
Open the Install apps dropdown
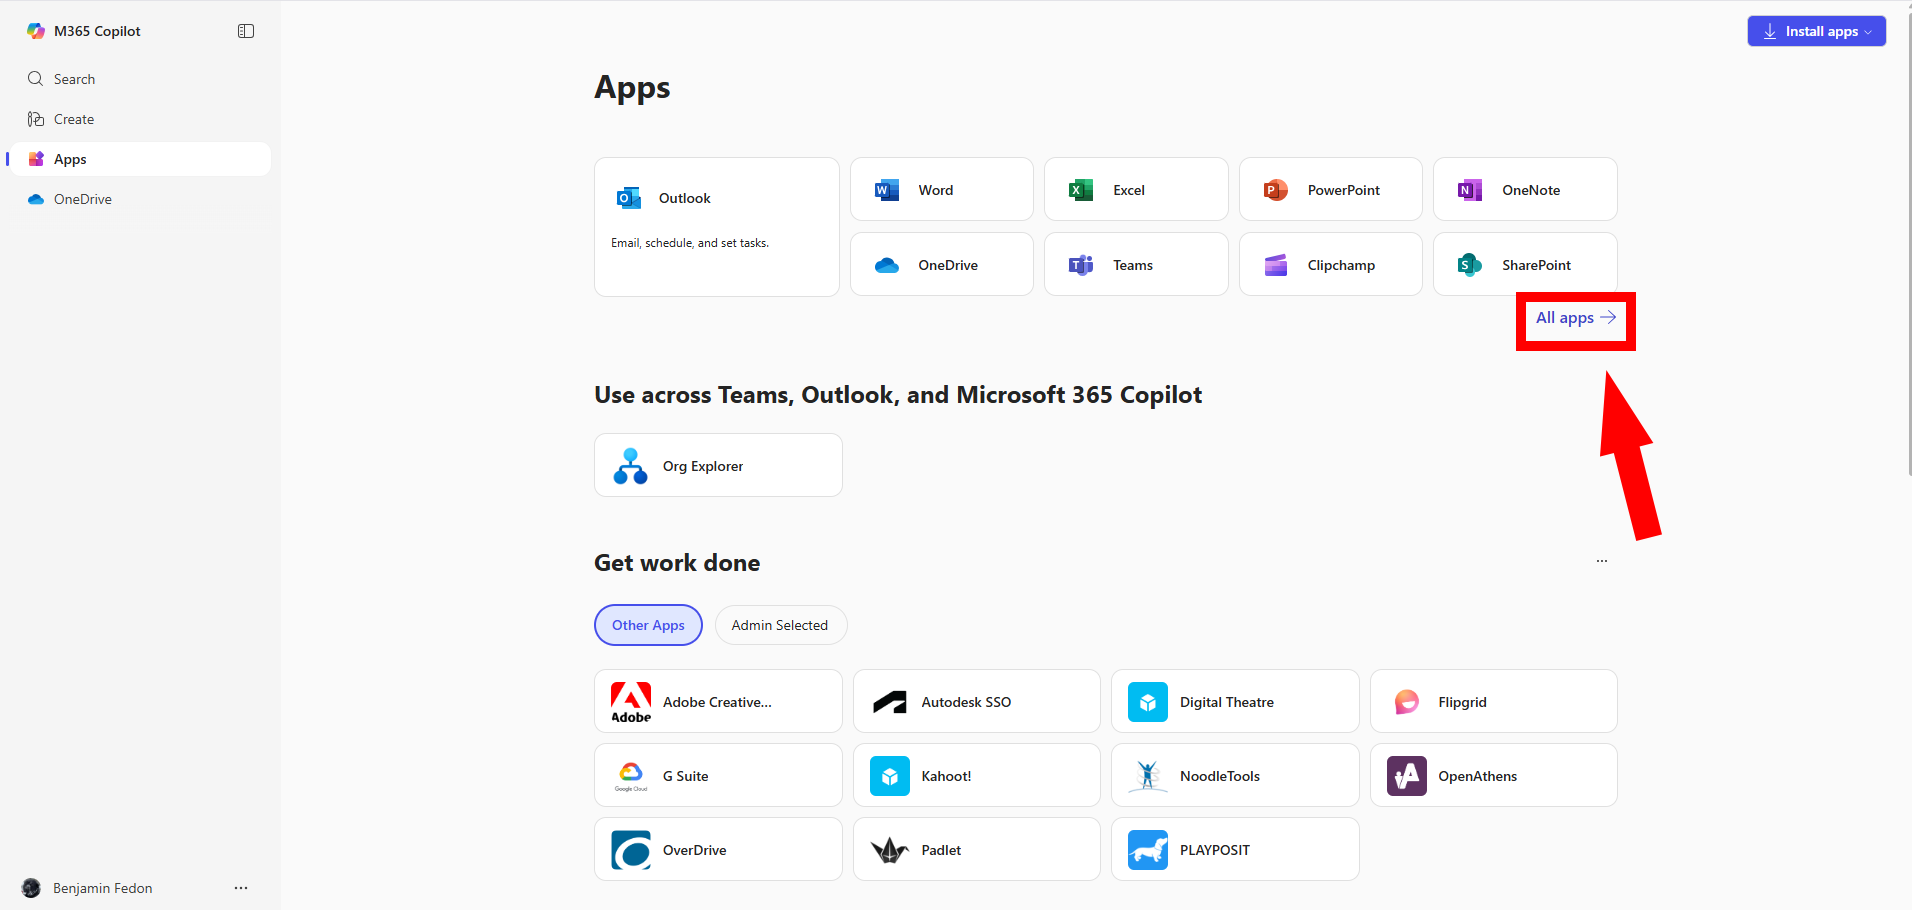pyautogui.click(x=1817, y=31)
